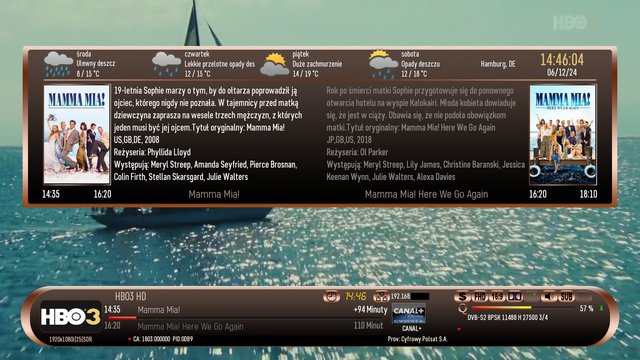
Task: Click the 192.168 IP address text
Action: click(x=400, y=296)
